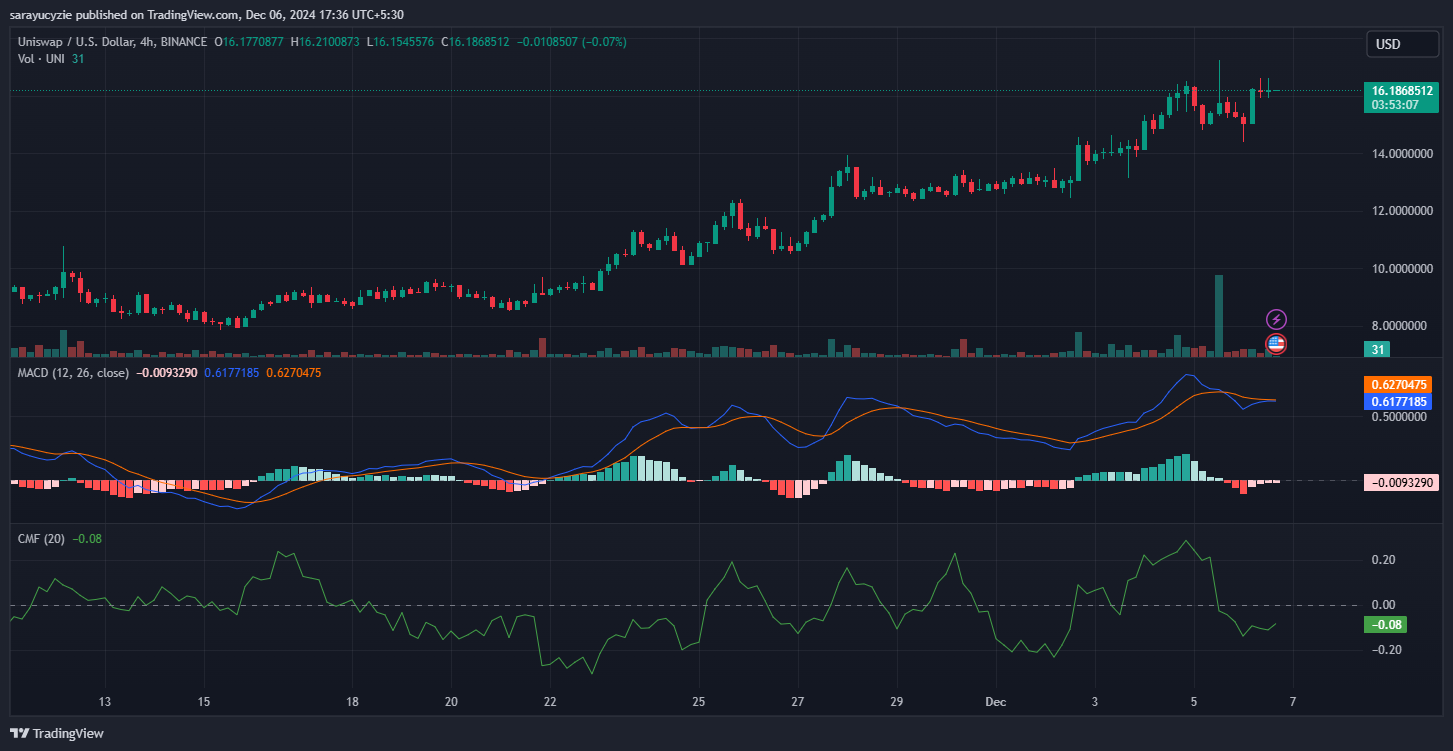Screen dimensions: 1453x751
Task: Click the 0.20 CMF axis label
Action: 1384,560
